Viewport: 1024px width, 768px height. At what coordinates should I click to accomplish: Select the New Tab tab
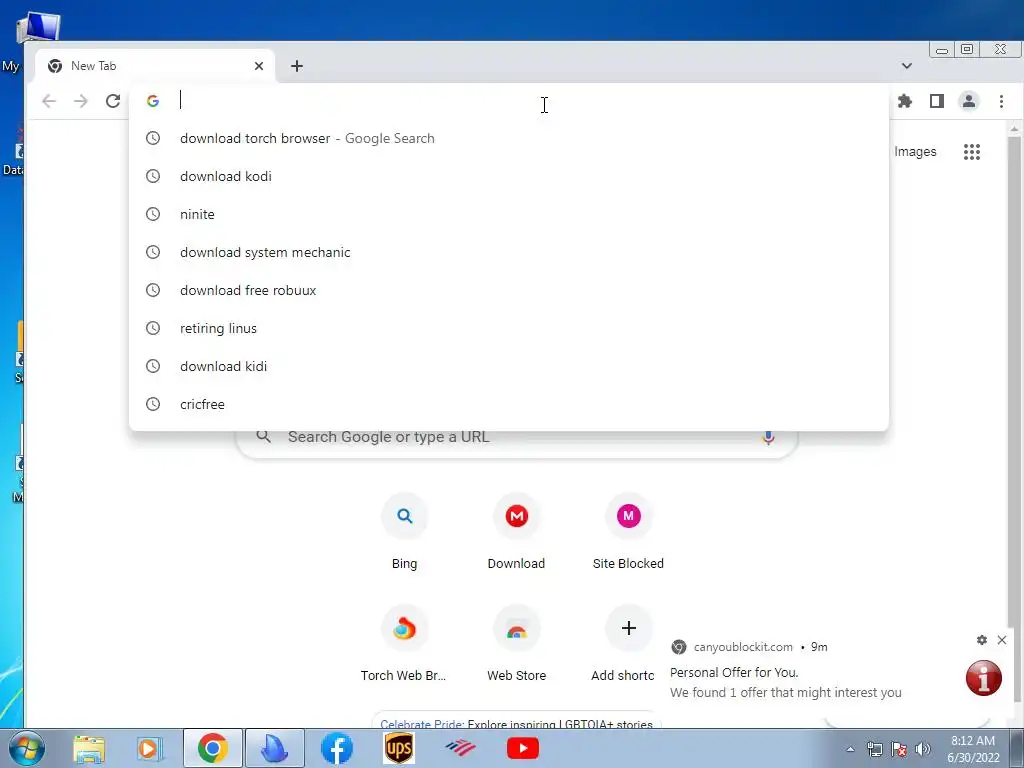coord(154,66)
